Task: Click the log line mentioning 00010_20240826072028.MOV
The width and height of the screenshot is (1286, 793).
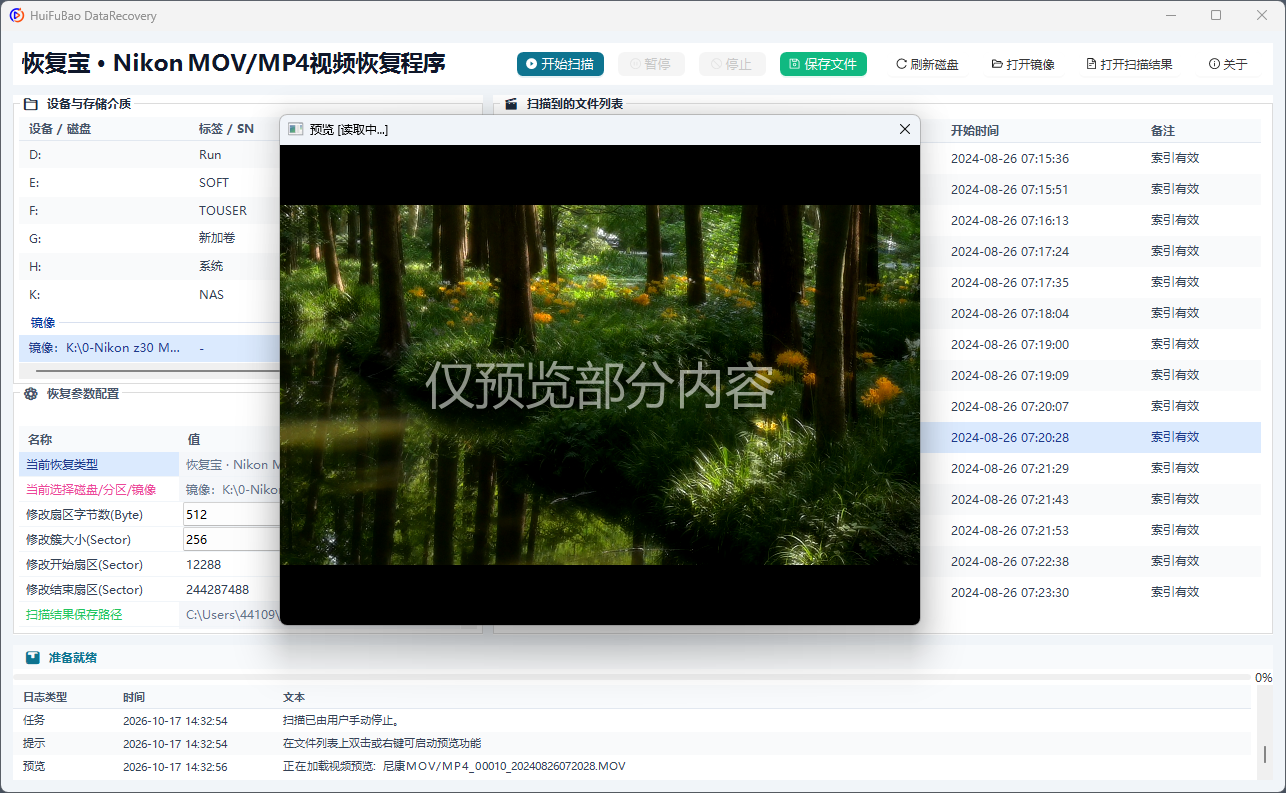Action: pyautogui.click(x=454, y=766)
